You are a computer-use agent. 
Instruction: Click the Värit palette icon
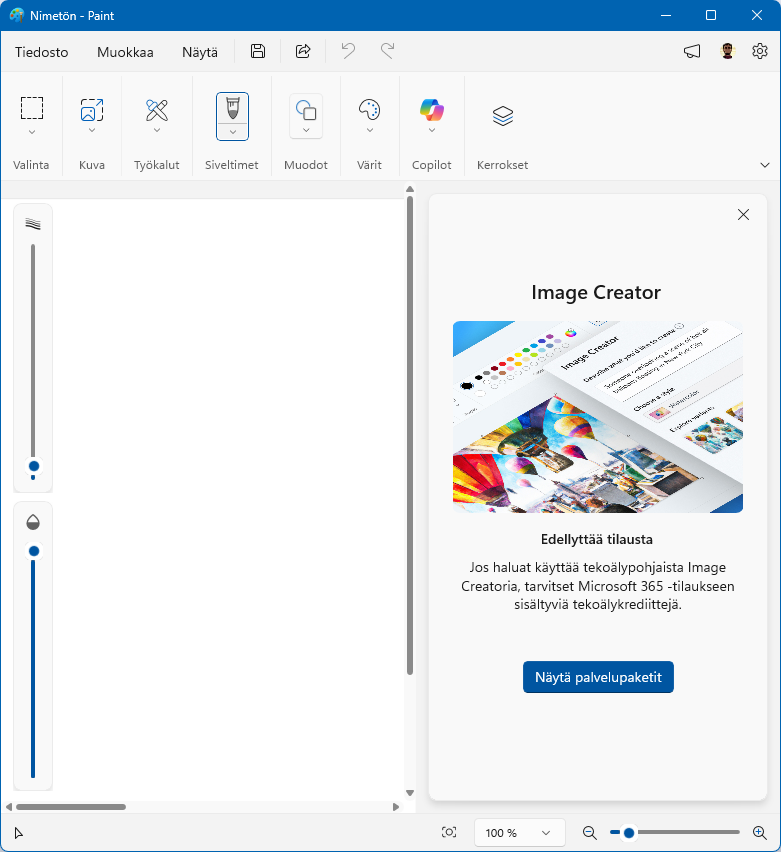point(370,110)
